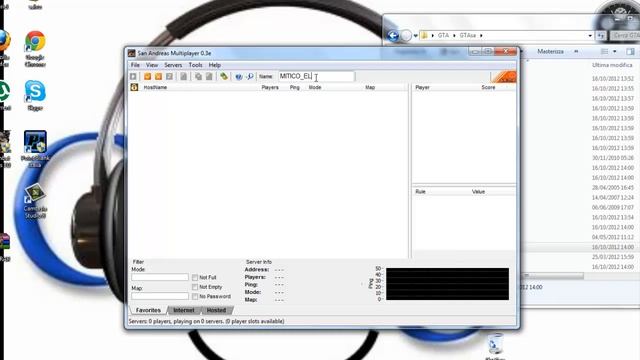Expand the arrow before GTA breadcrumb
The image size is (640, 360).
[x=433, y=36]
